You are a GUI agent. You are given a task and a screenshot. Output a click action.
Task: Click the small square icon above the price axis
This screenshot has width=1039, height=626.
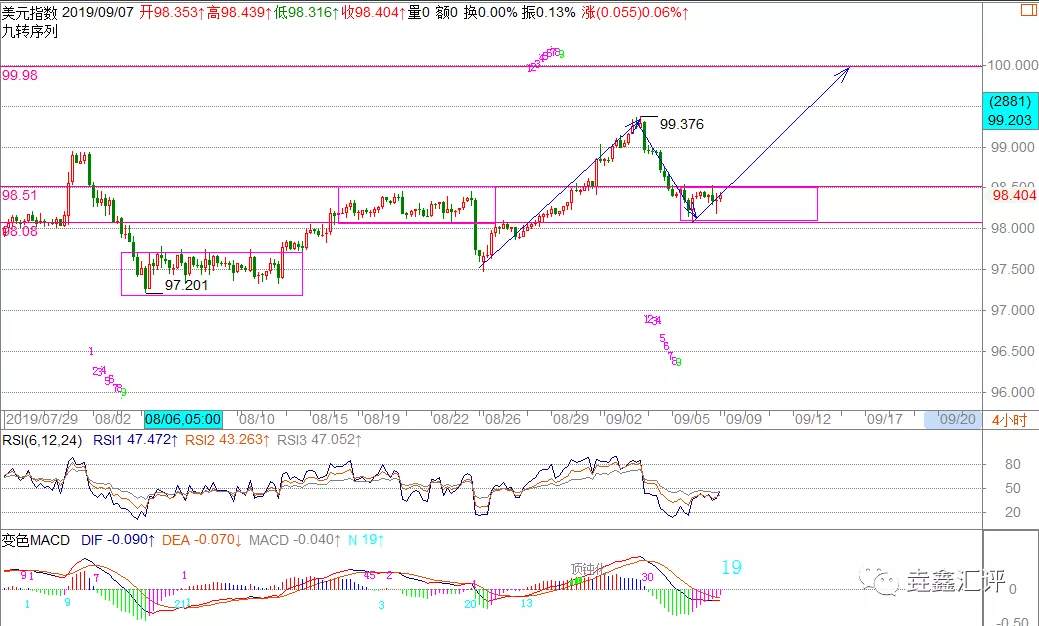point(1030,9)
